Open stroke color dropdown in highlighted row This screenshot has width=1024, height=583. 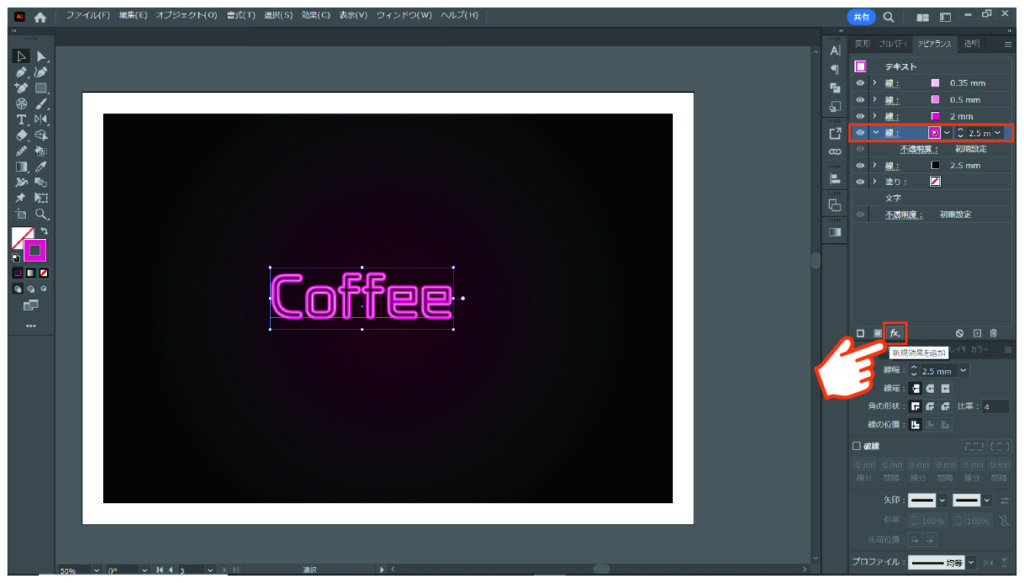pyautogui.click(x=947, y=133)
